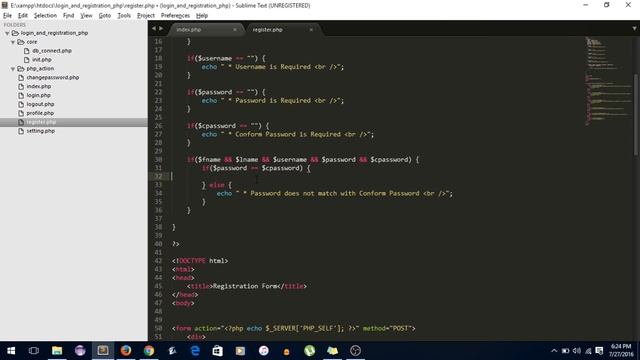Open the Windows Start menu
Image resolution: width=640 pixels, height=360 pixels.
[11, 351]
